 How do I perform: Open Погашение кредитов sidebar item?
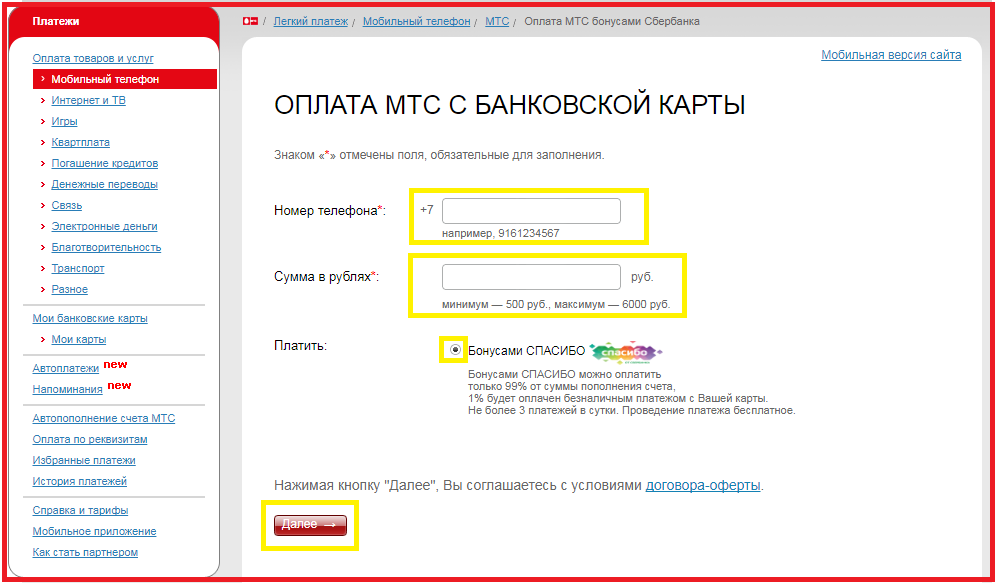pos(105,163)
